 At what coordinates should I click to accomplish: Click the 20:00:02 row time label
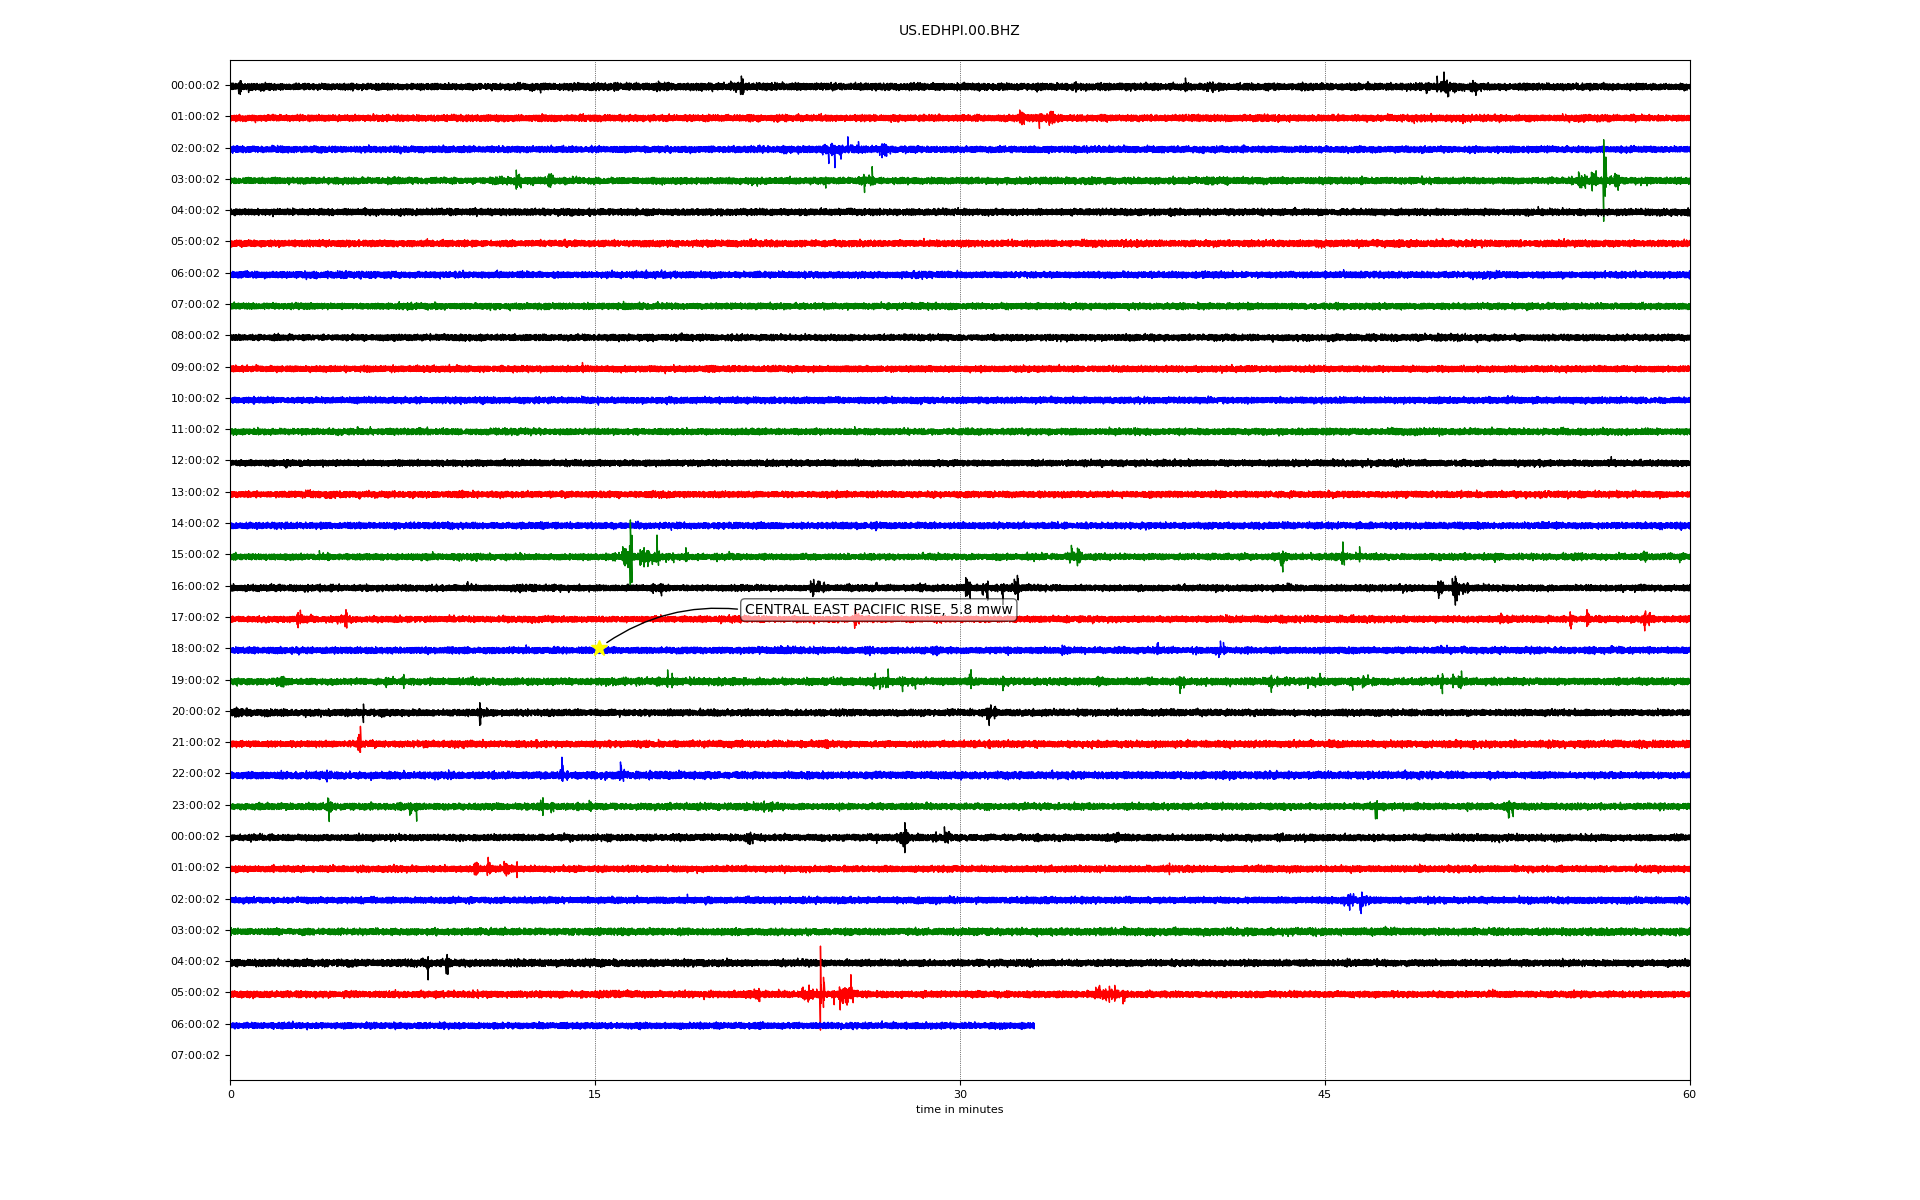195,712
